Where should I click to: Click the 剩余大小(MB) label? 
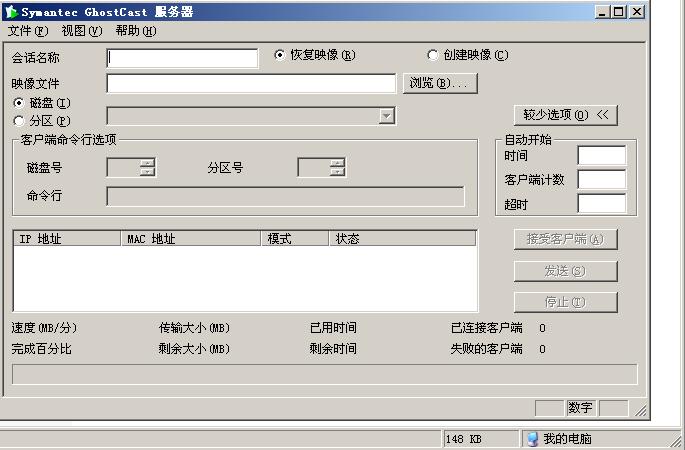(x=194, y=349)
